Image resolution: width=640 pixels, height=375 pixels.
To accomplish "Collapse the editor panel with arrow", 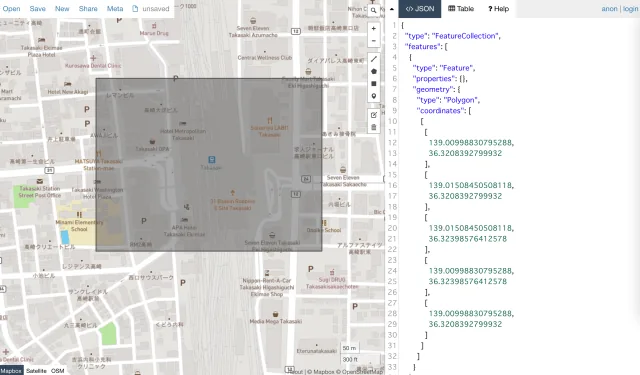I will pos(392,9).
